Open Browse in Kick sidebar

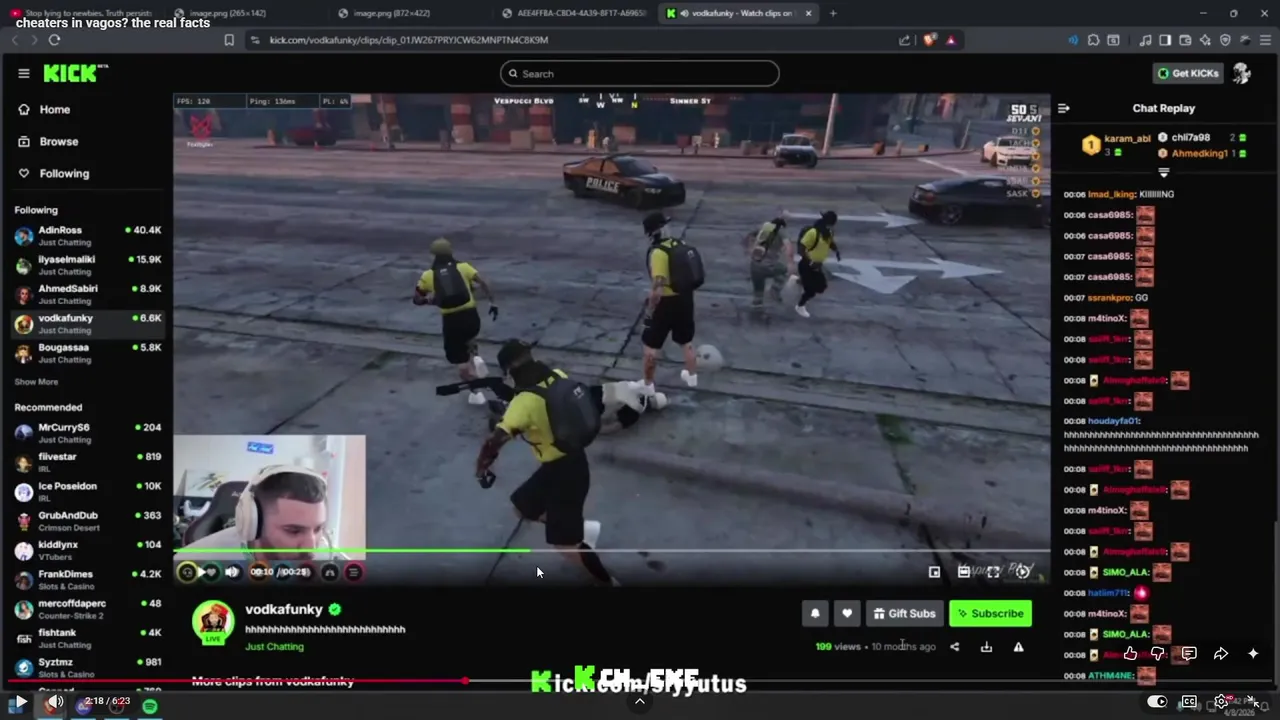pyautogui.click(x=48, y=142)
